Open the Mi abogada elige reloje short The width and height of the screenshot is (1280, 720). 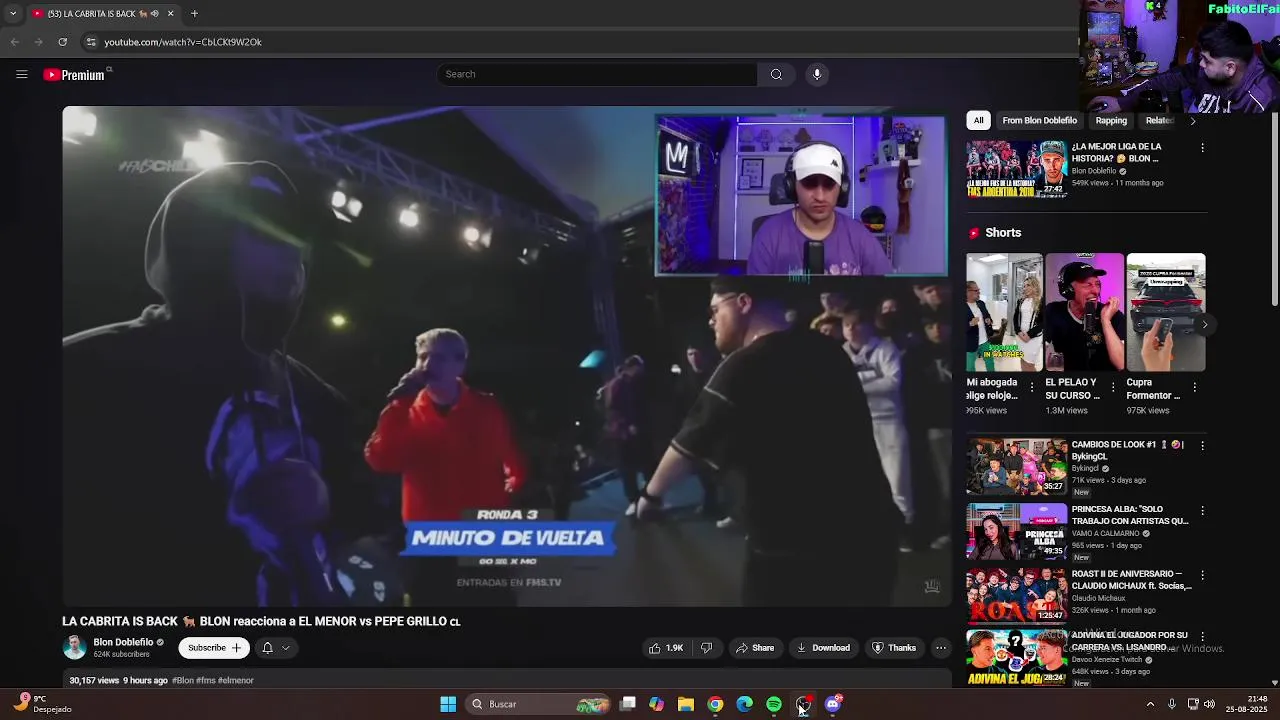(1004, 312)
